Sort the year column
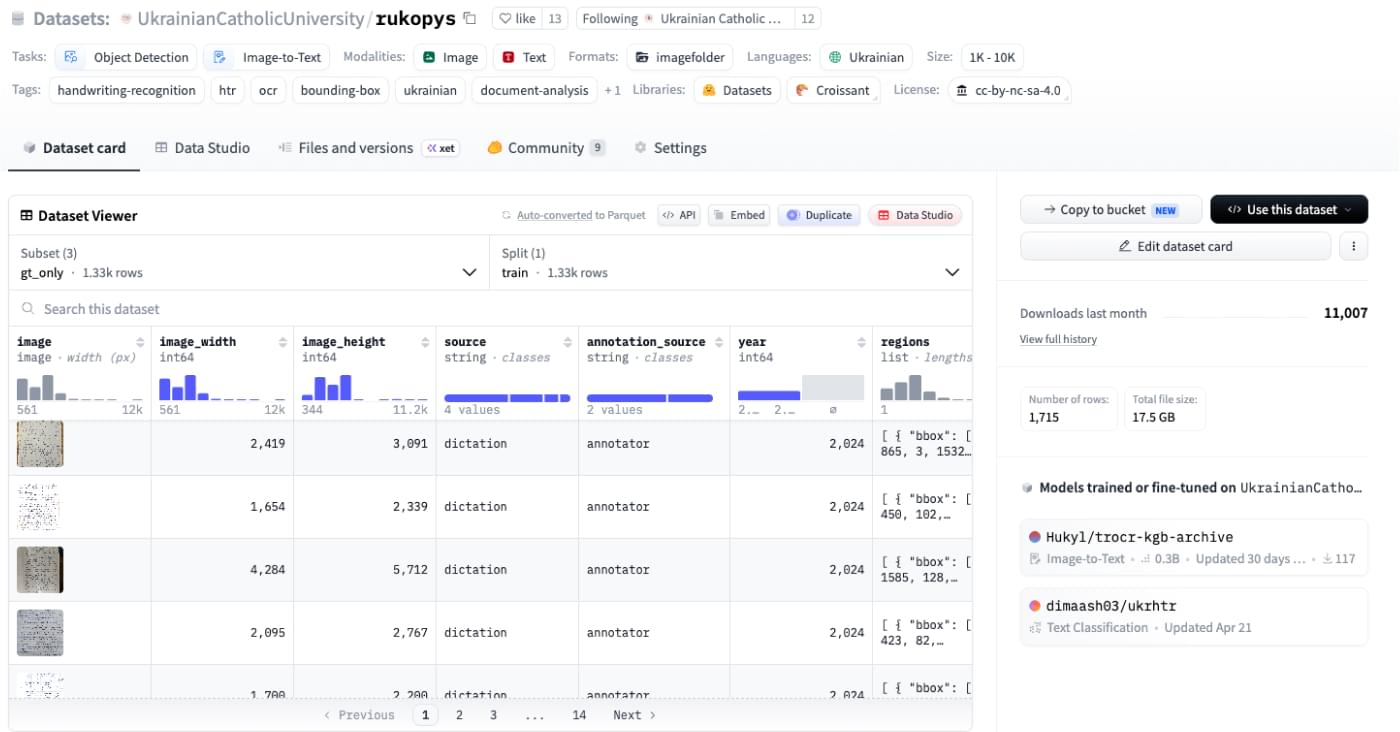 pyautogui.click(x=861, y=342)
